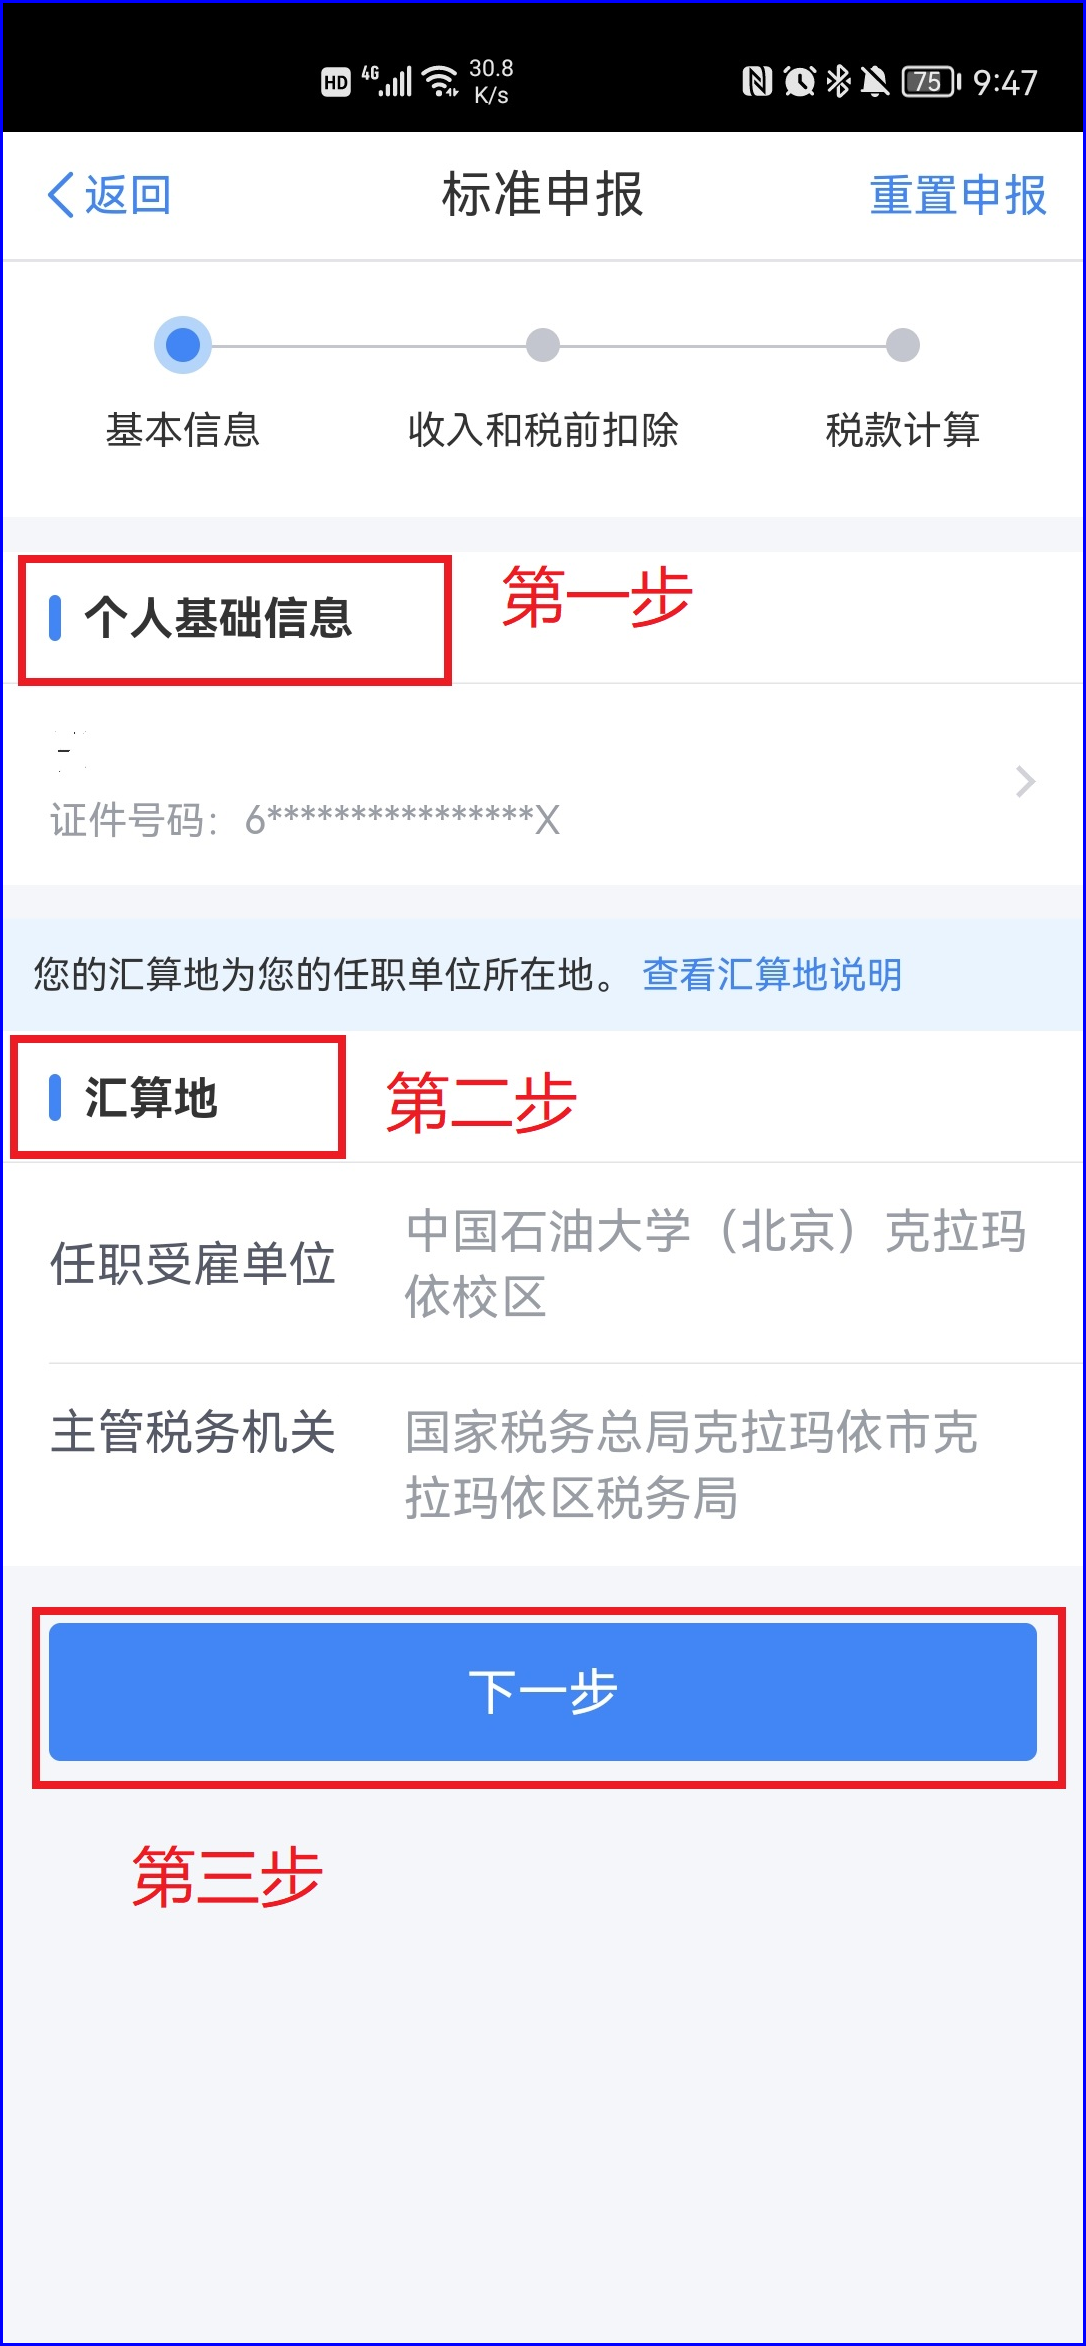Open the 查看汇算地说明 link
Image resolution: width=1086 pixels, height=2346 pixels.
tap(772, 974)
